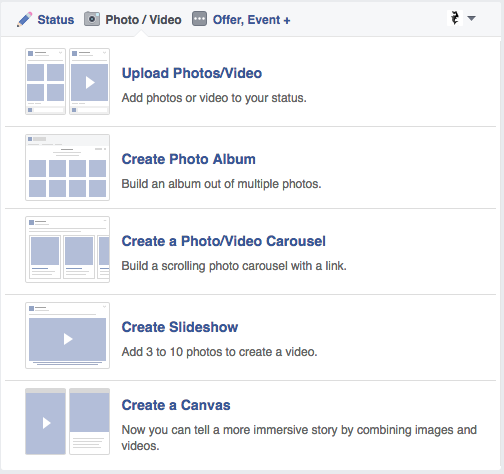Viewport: 504px width, 474px height.
Task: Click the photo album grid thumbnail
Action: (x=67, y=167)
